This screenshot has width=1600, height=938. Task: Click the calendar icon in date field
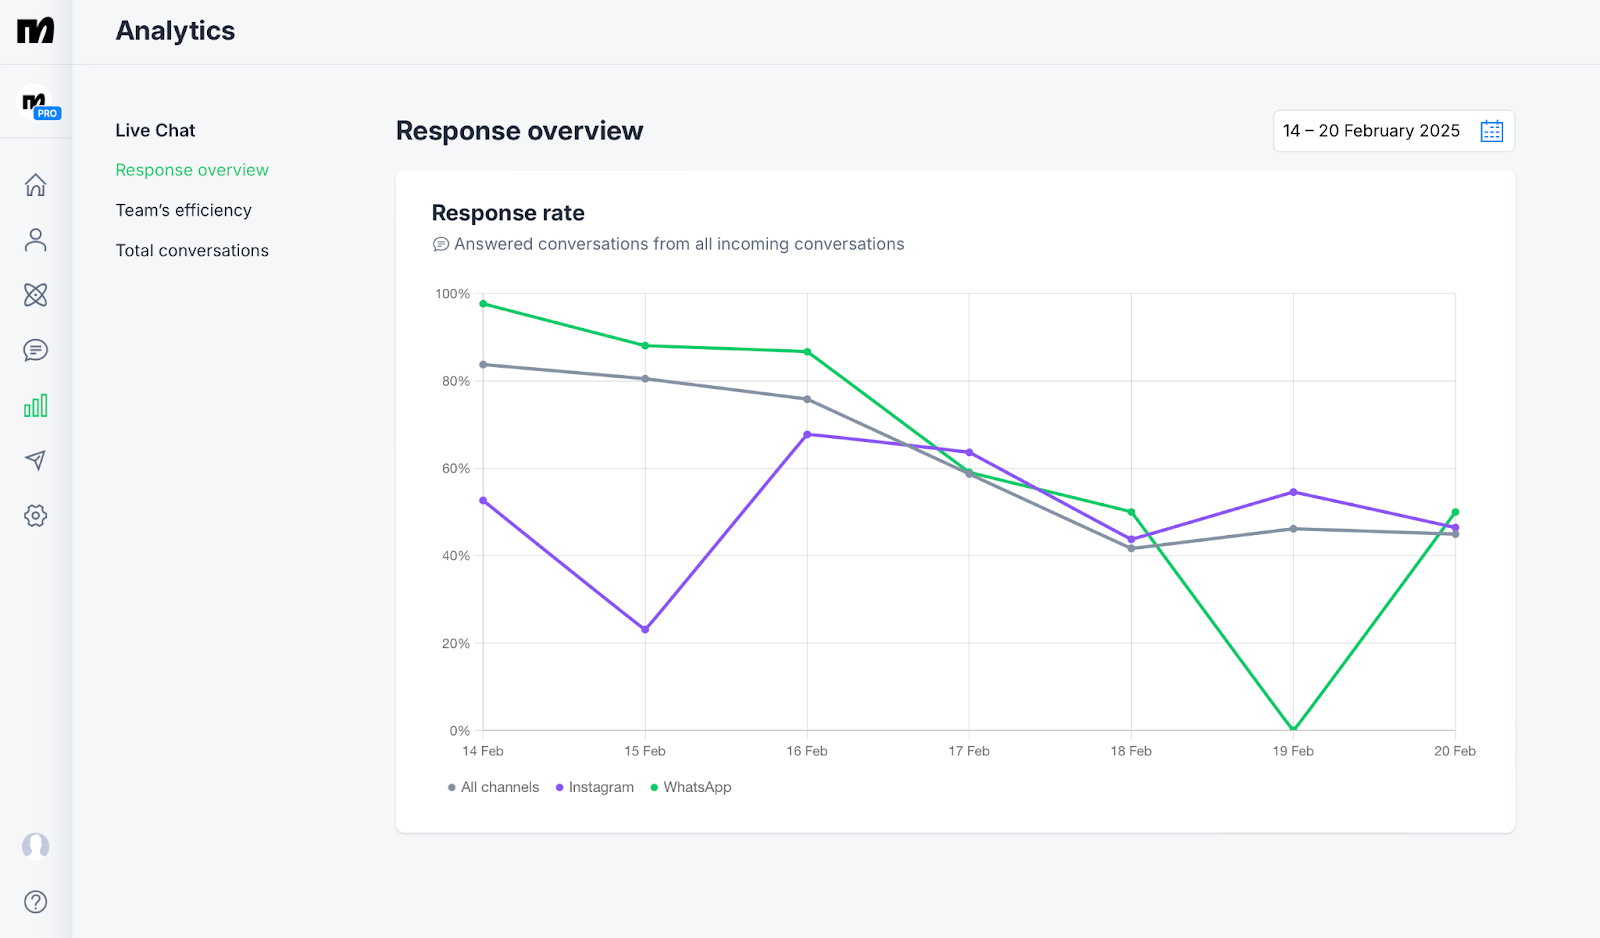point(1491,131)
